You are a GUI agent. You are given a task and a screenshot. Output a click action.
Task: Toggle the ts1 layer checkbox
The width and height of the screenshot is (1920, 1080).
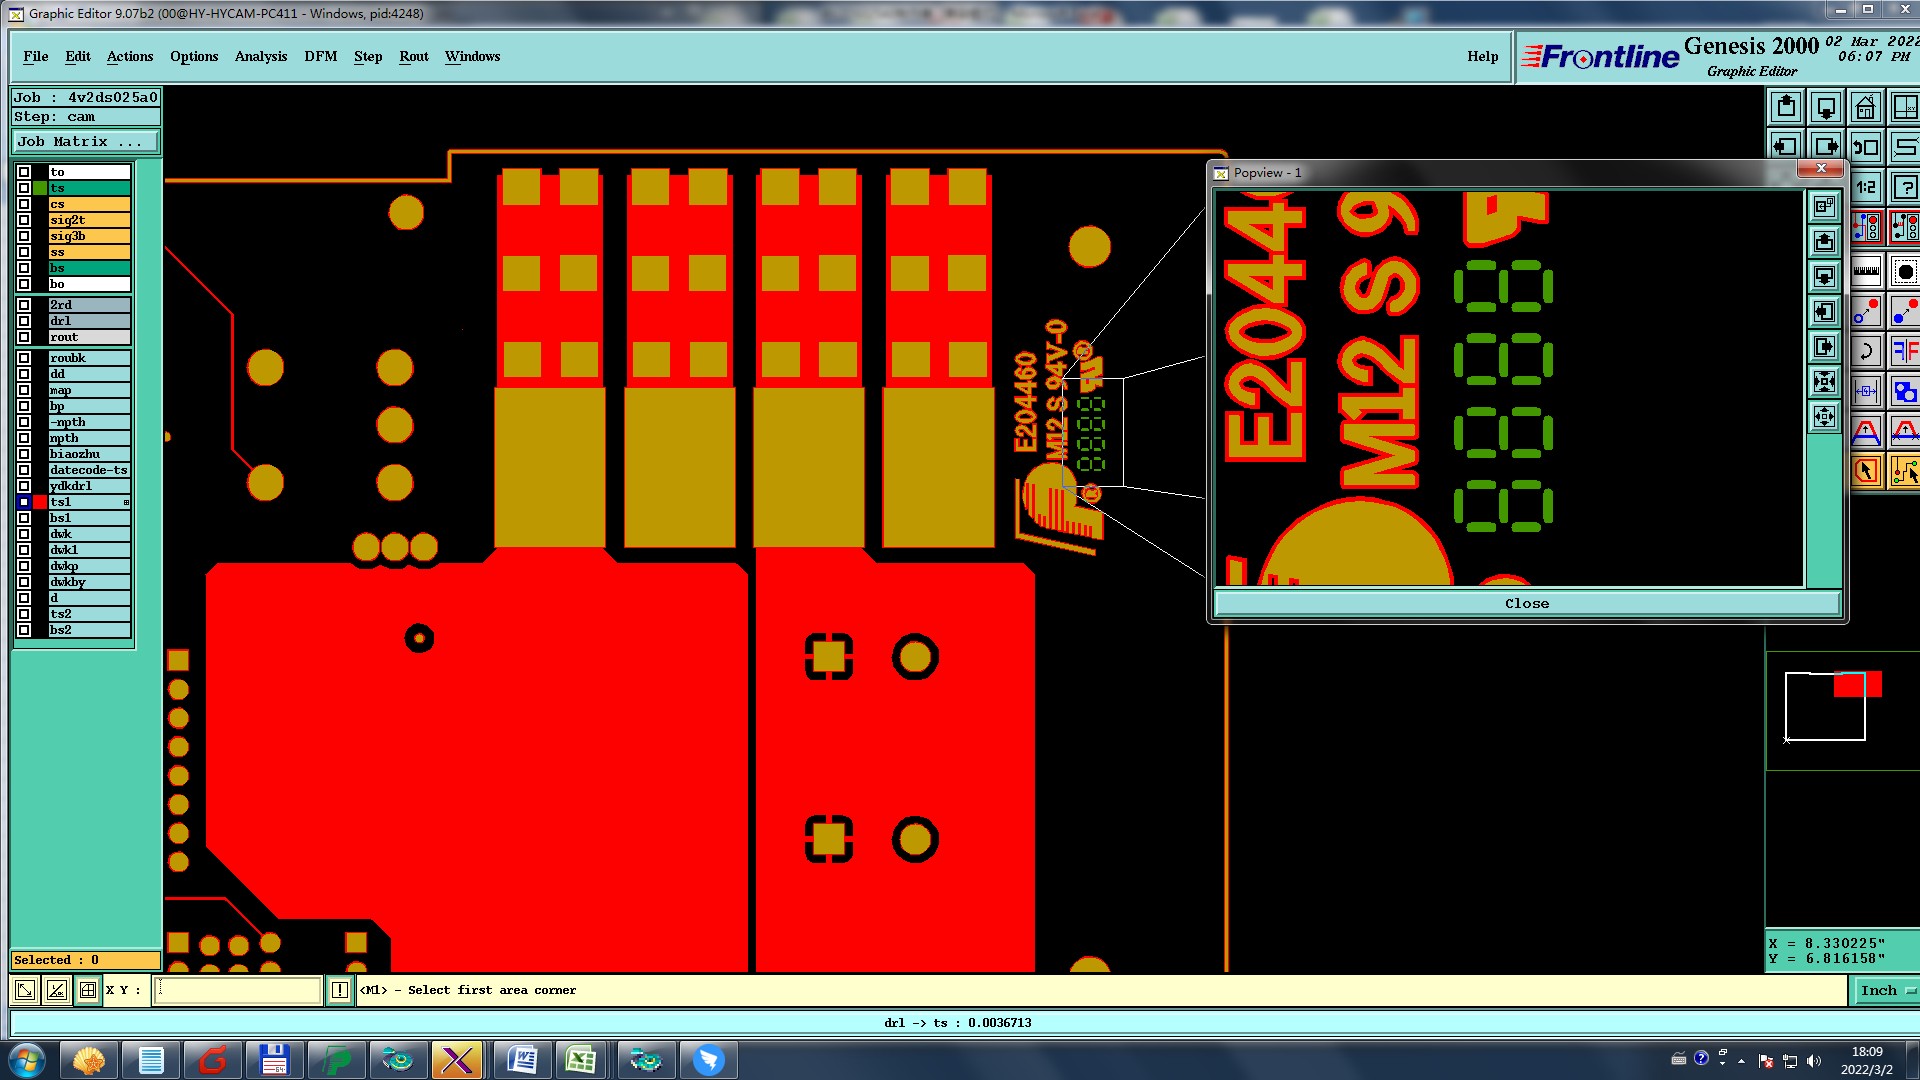click(24, 502)
